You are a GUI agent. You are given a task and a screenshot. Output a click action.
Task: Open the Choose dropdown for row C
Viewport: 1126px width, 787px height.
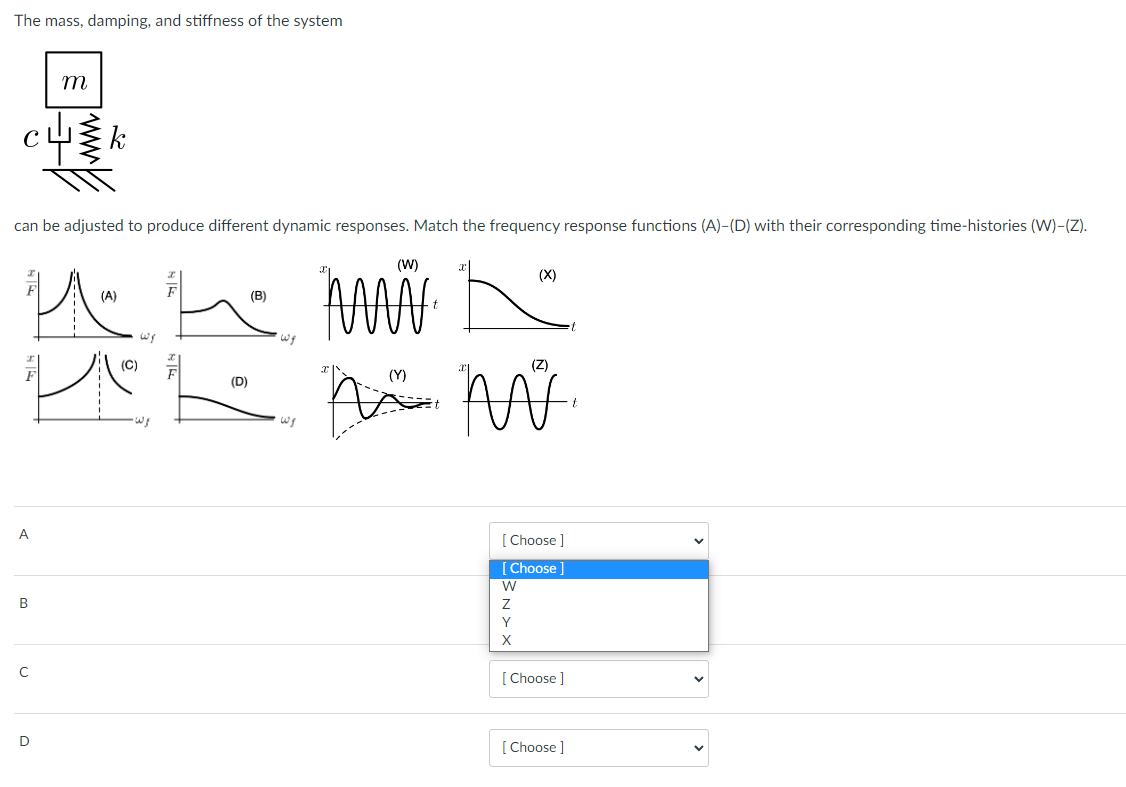pyautogui.click(x=598, y=678)
